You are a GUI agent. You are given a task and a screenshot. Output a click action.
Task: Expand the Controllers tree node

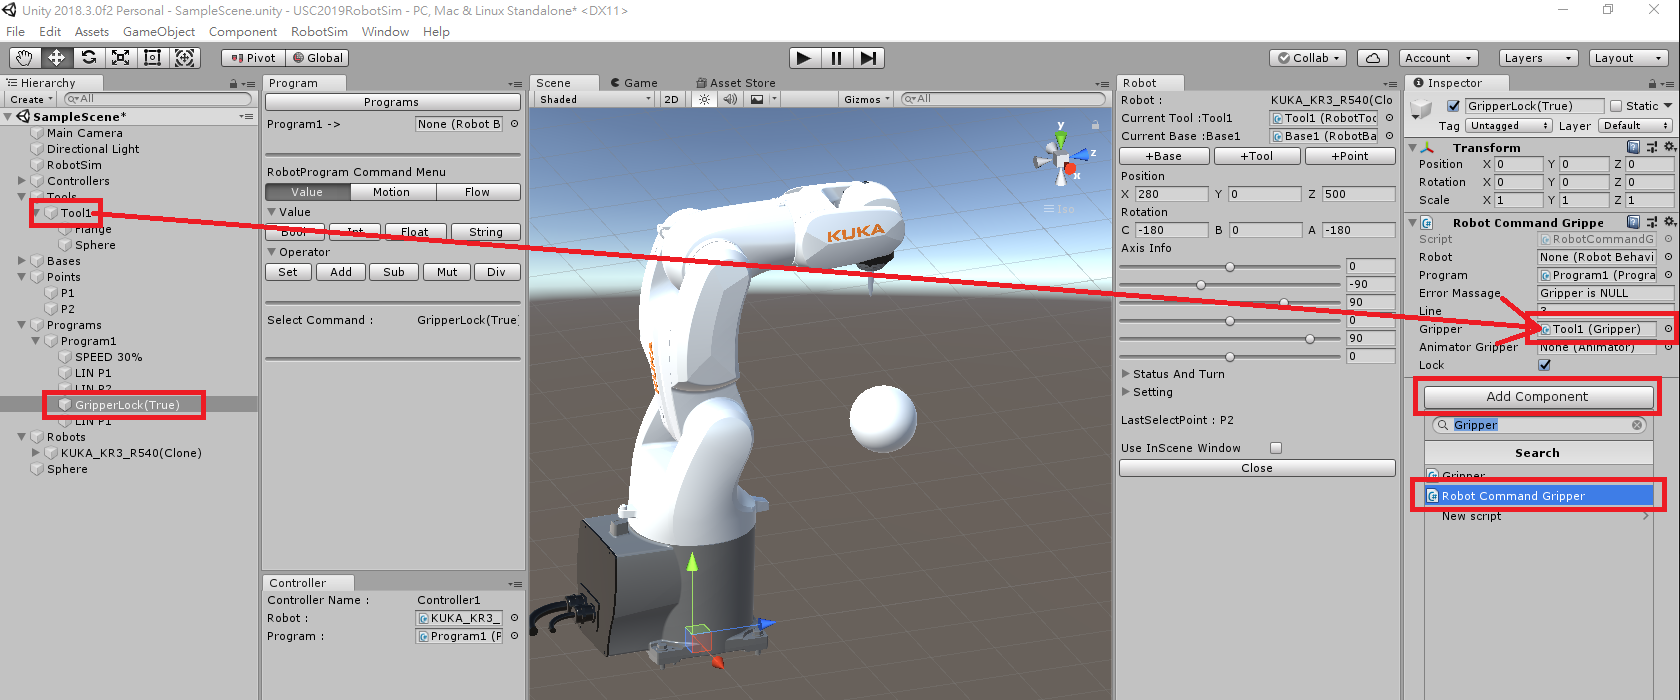click(22, 181)
